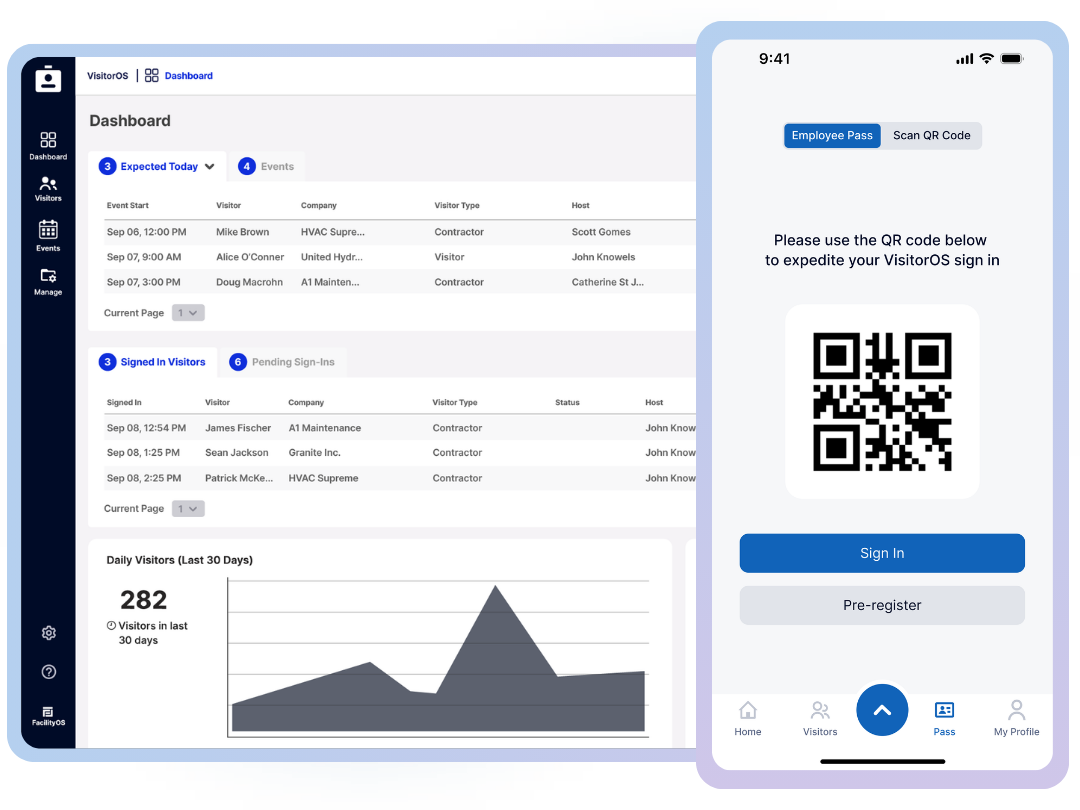Viewport: 1080px width, 810px height.
Task: Click the Daily Visitors (Last 30 Days) title
Action: coord(179,560)
